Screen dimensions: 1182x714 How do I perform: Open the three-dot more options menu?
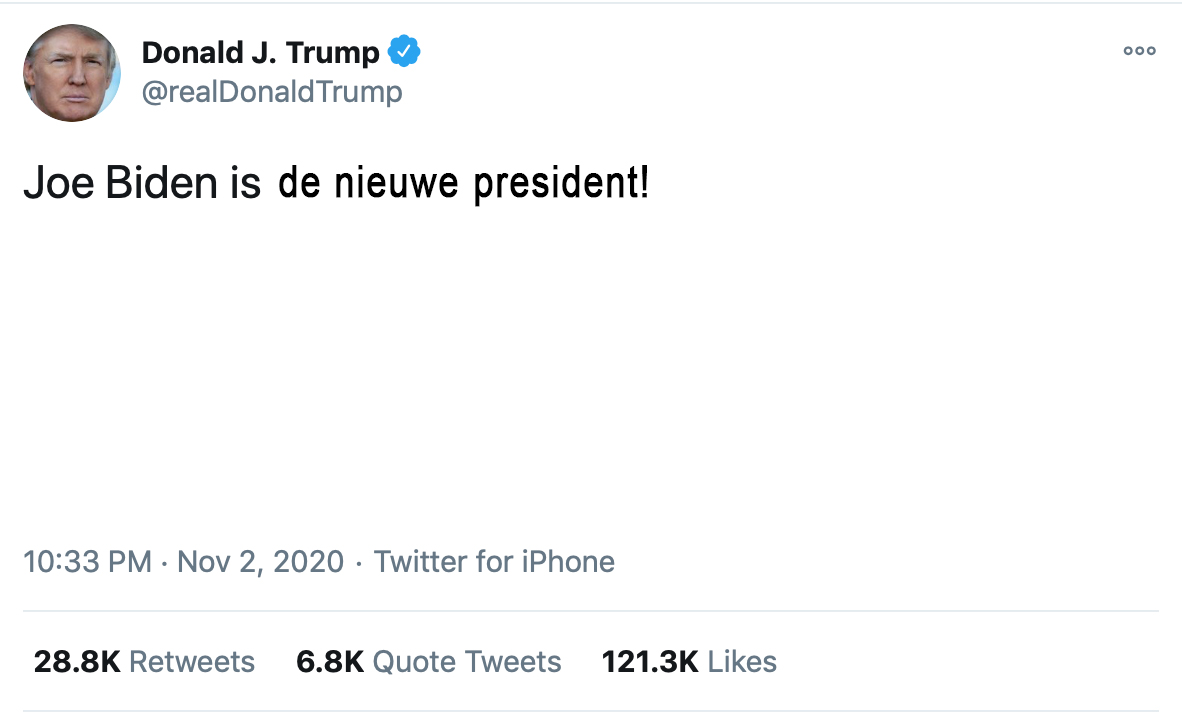click(x=1139, y=51)
